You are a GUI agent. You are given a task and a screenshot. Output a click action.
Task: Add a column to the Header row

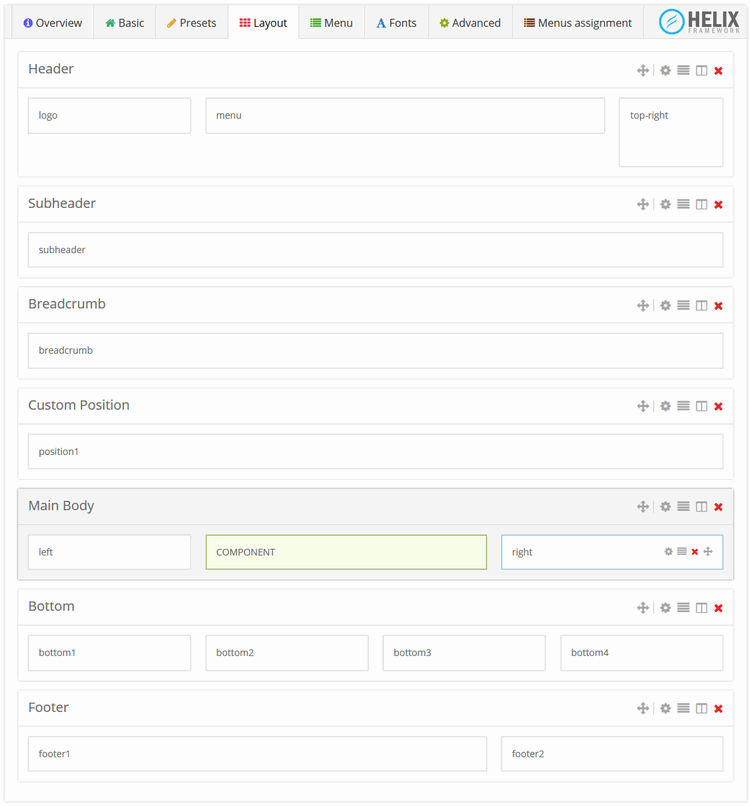[x=701, y=70]
